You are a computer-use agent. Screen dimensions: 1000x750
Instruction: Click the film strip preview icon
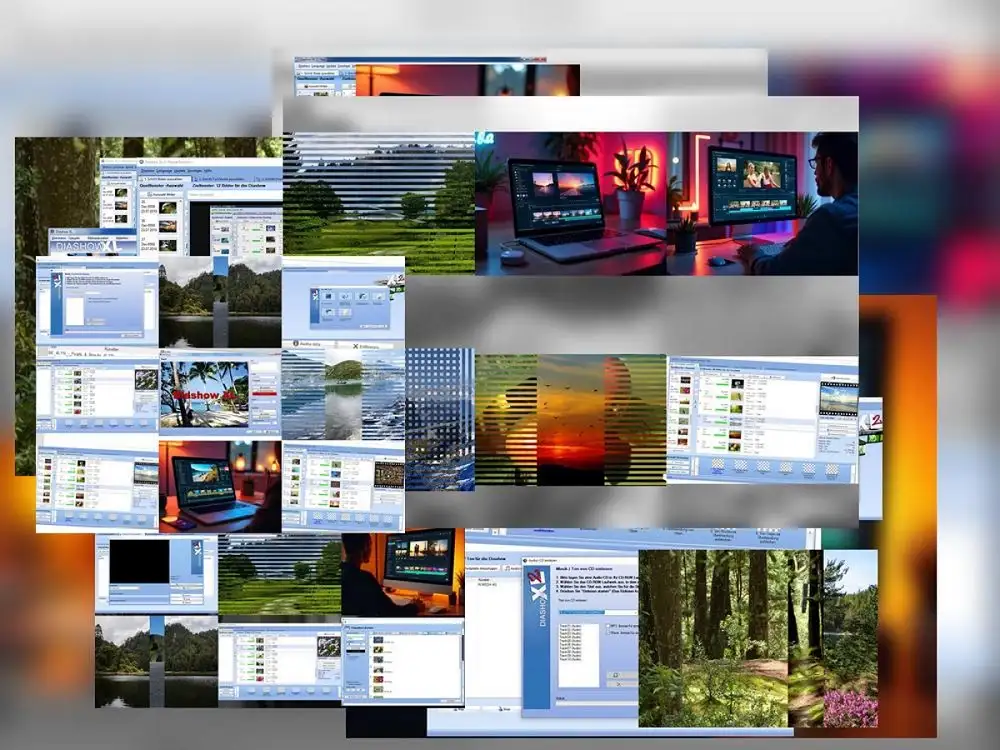click(838, 398)
